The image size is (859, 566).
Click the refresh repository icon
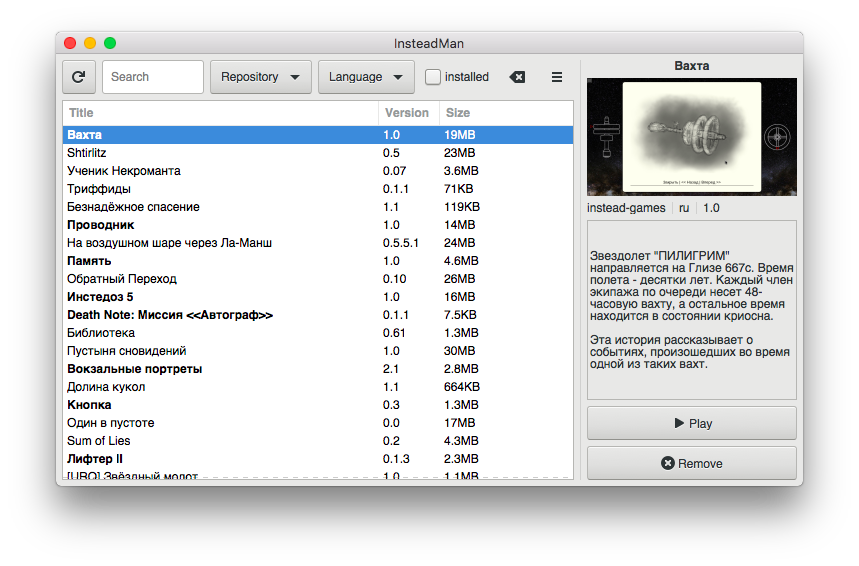[x=79, y=77]
